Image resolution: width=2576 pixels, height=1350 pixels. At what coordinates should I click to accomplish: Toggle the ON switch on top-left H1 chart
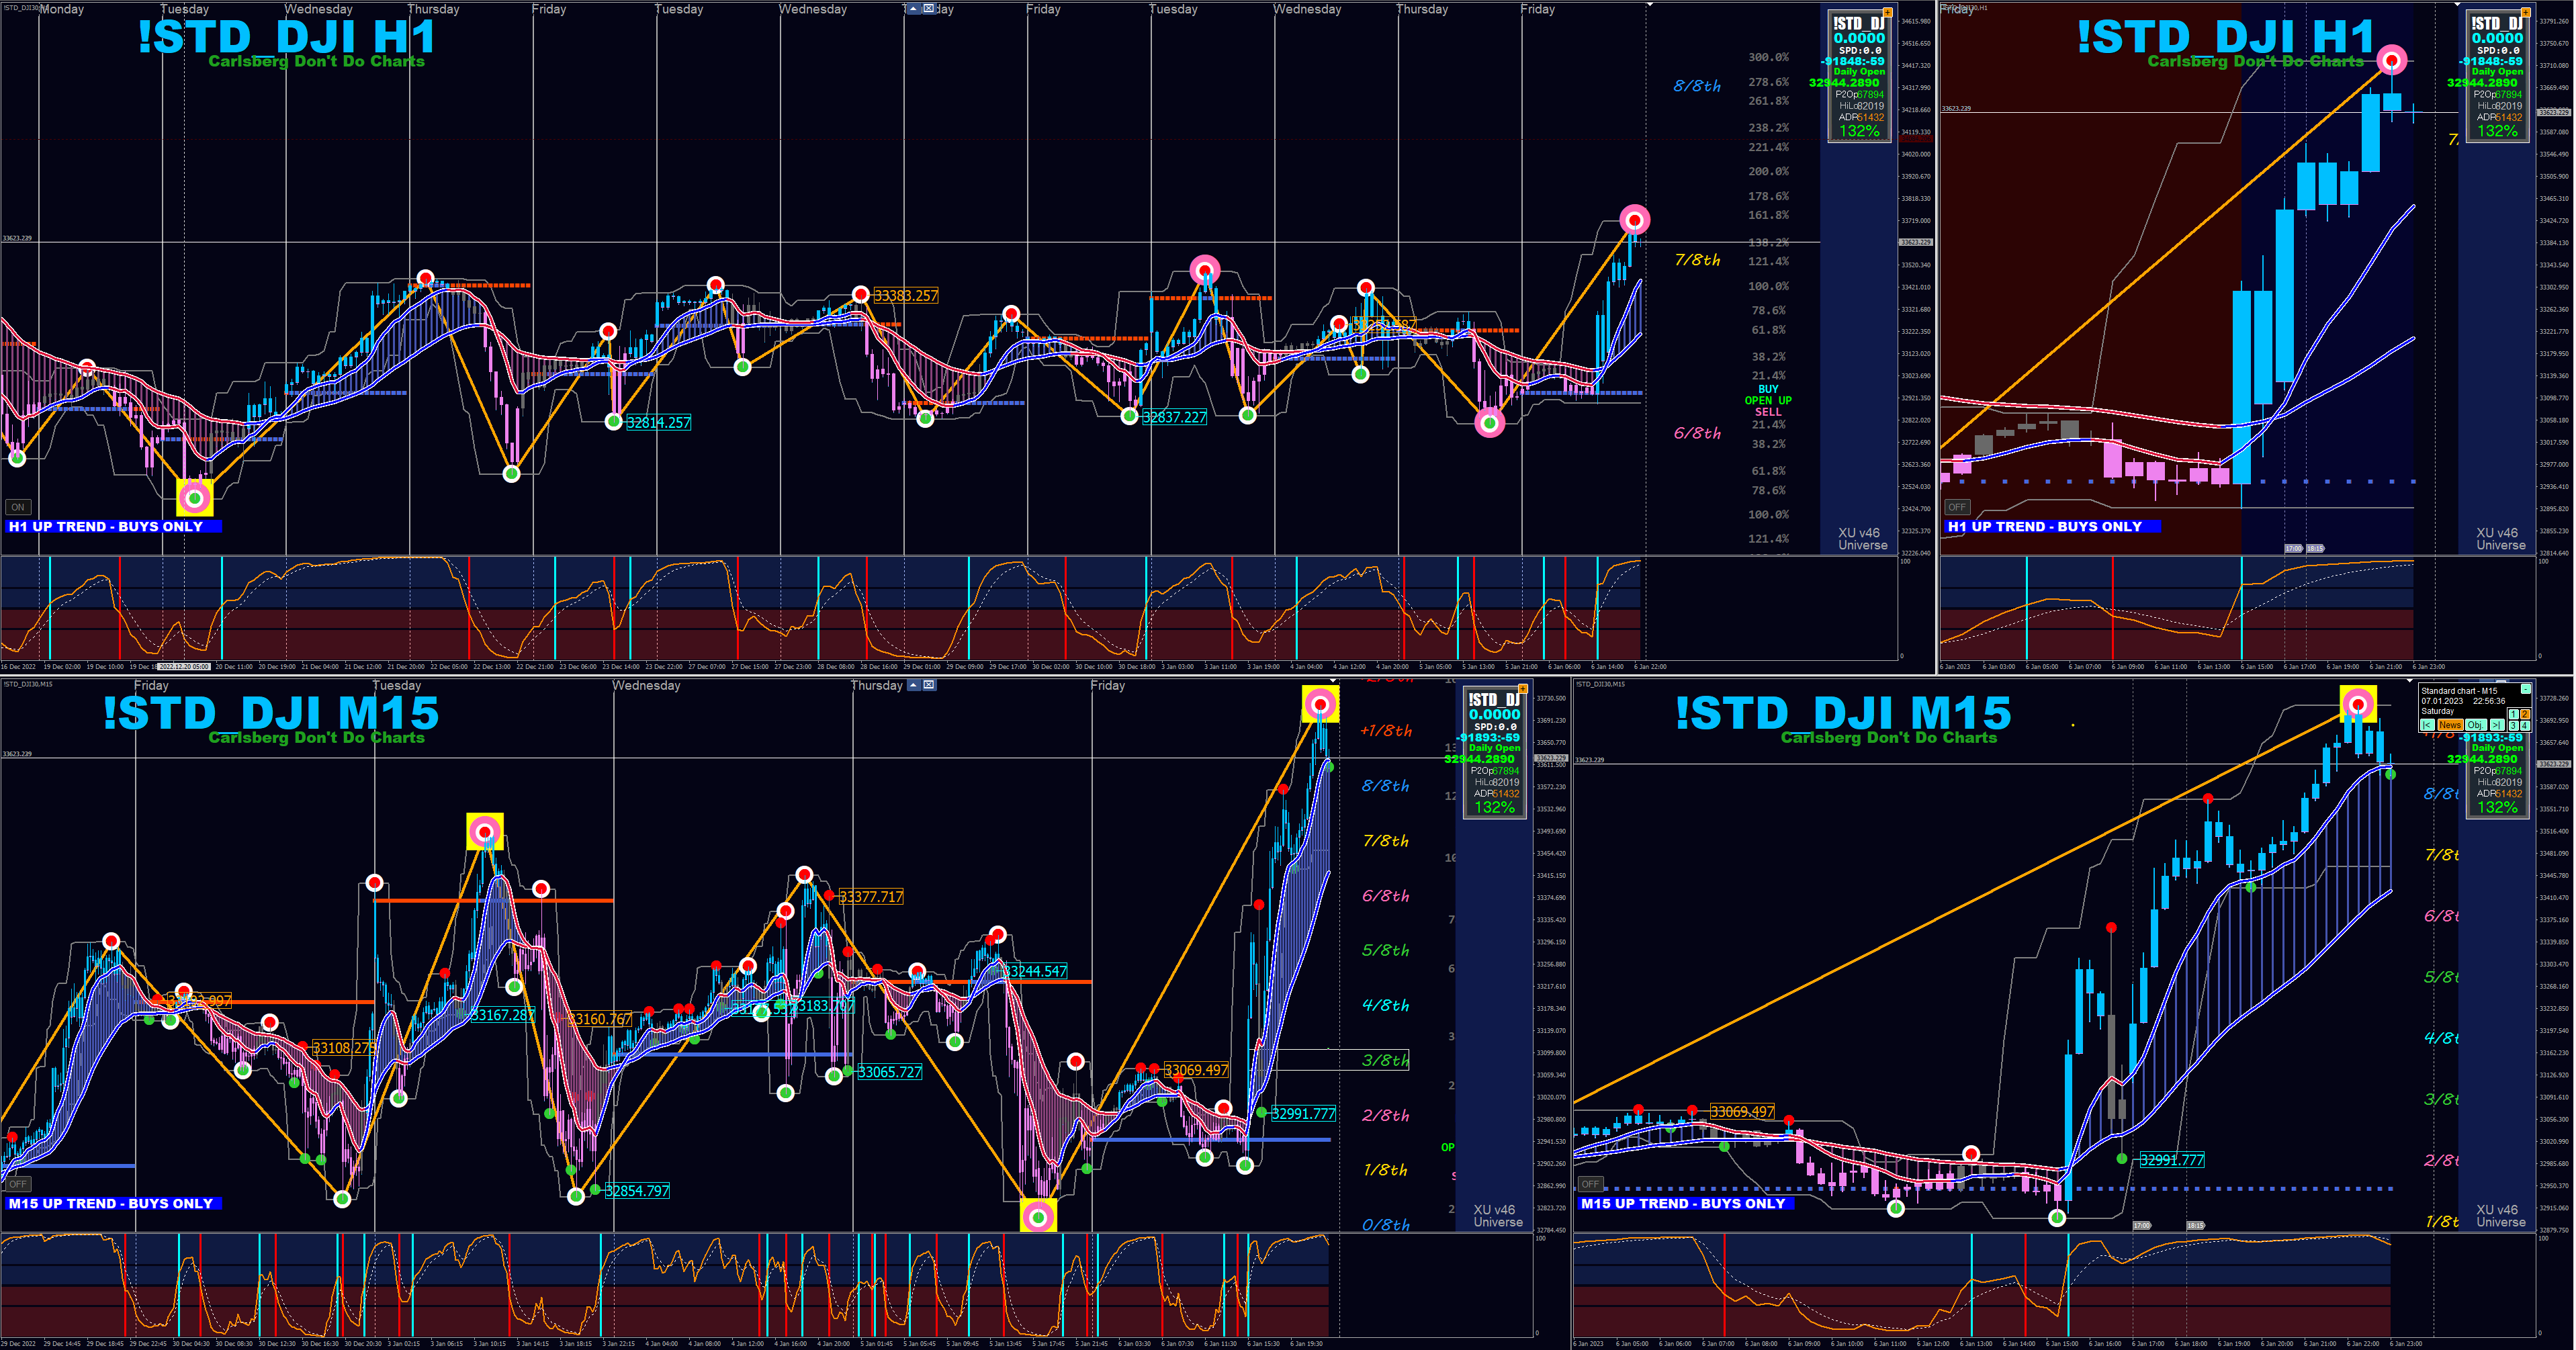click(17, 507)
